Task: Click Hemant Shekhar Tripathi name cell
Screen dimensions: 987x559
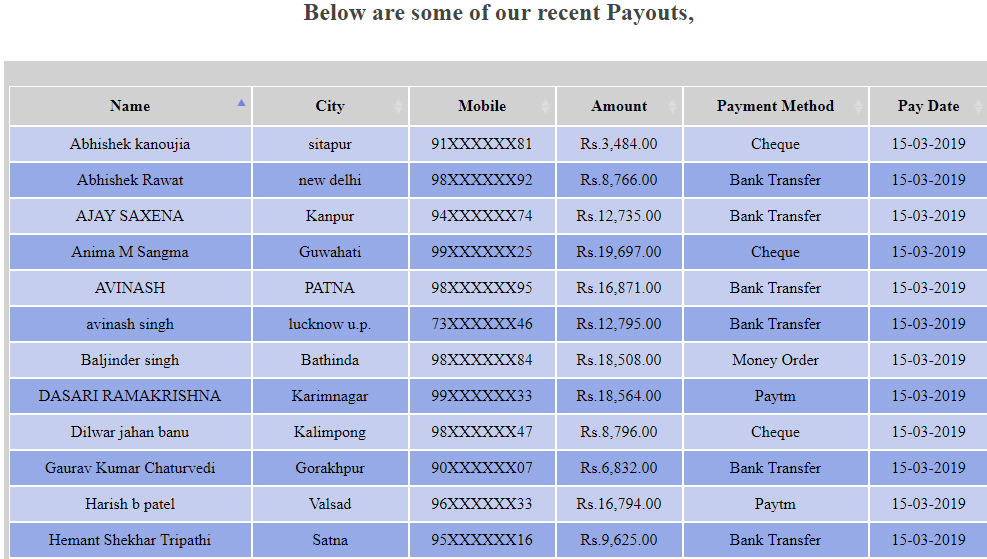Action: click(x=130, y=540)
